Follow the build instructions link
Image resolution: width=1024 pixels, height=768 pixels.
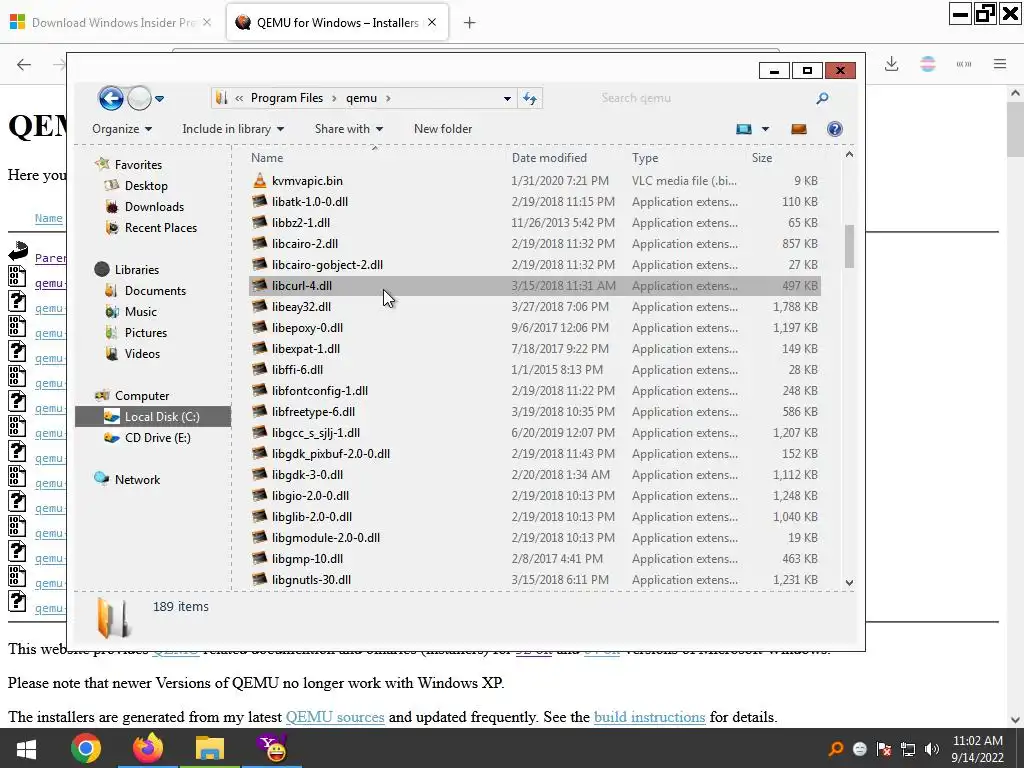pyautogui.click(x=649, y=717)
